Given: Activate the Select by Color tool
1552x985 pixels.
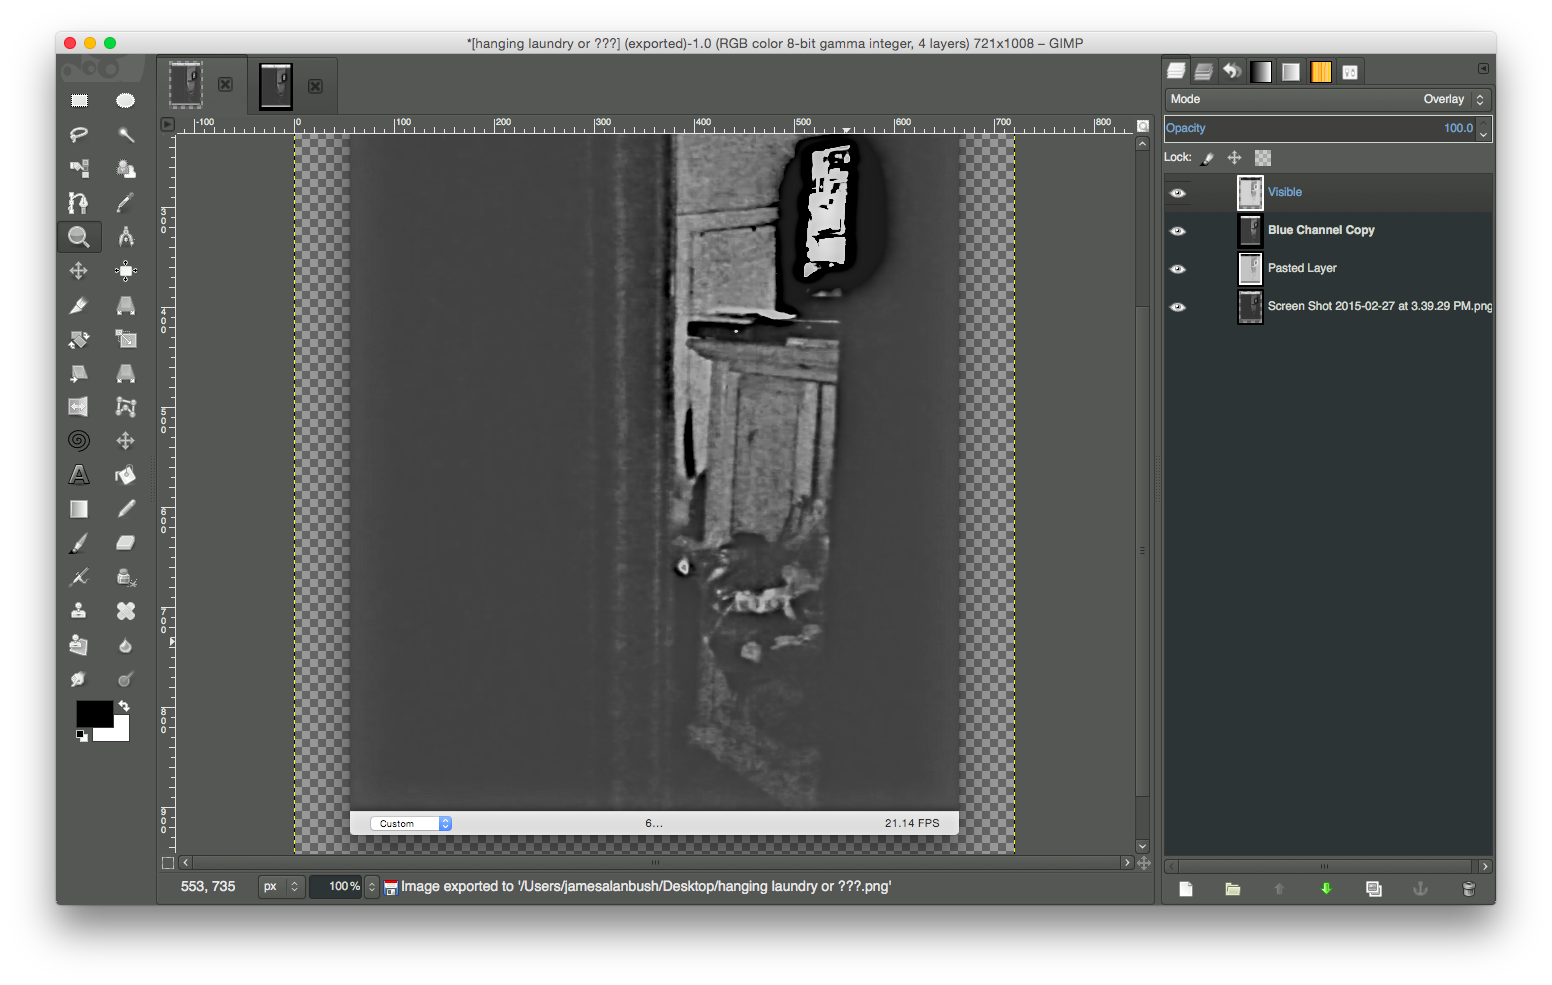Looking at the screenshot, I should 79,168.
